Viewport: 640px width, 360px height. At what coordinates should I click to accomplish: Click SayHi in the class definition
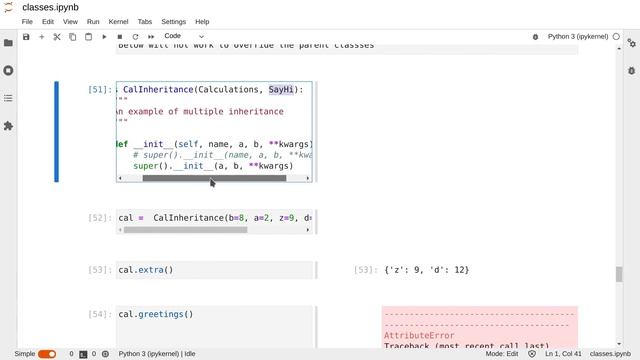click(x=281, y=89)
